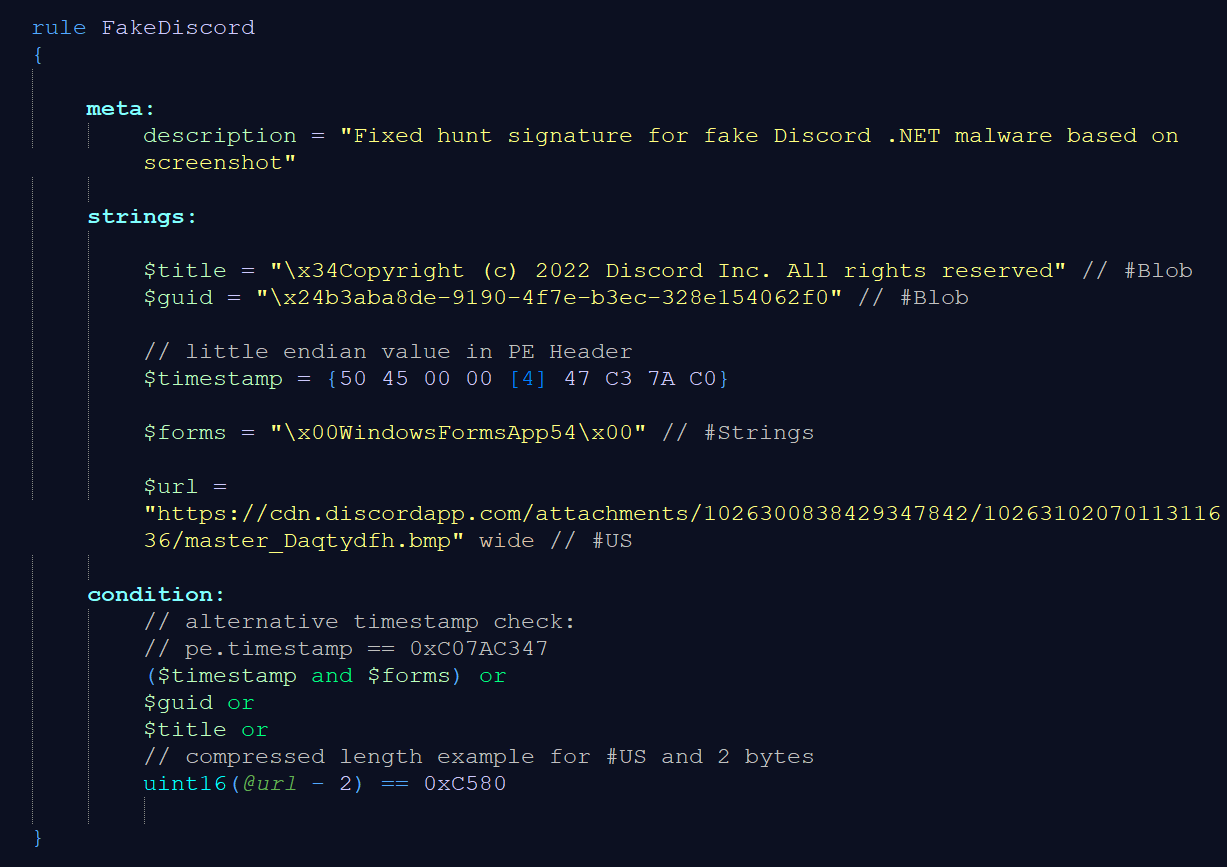Click the 'description' identifier
The height and width of the screenshot is (867, 1227).
pyautogui.click(x=220, y=136)
